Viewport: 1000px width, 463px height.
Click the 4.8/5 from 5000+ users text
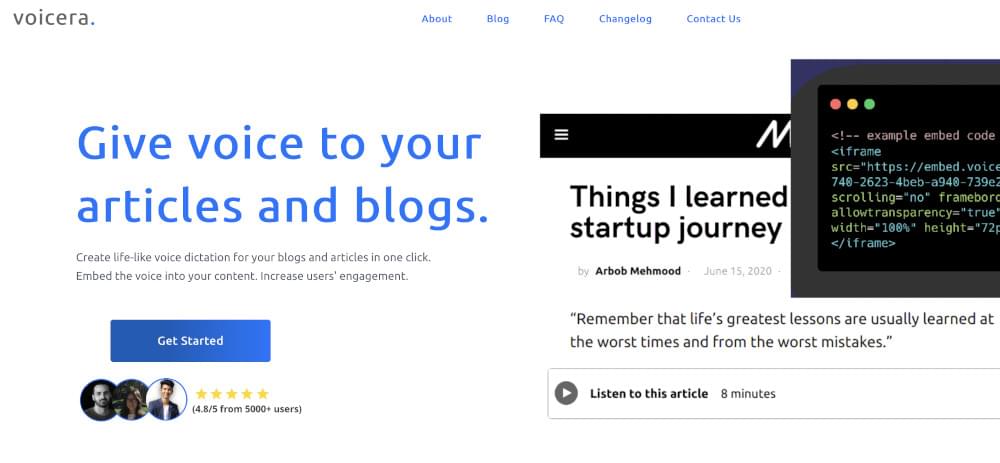point(247,409)
